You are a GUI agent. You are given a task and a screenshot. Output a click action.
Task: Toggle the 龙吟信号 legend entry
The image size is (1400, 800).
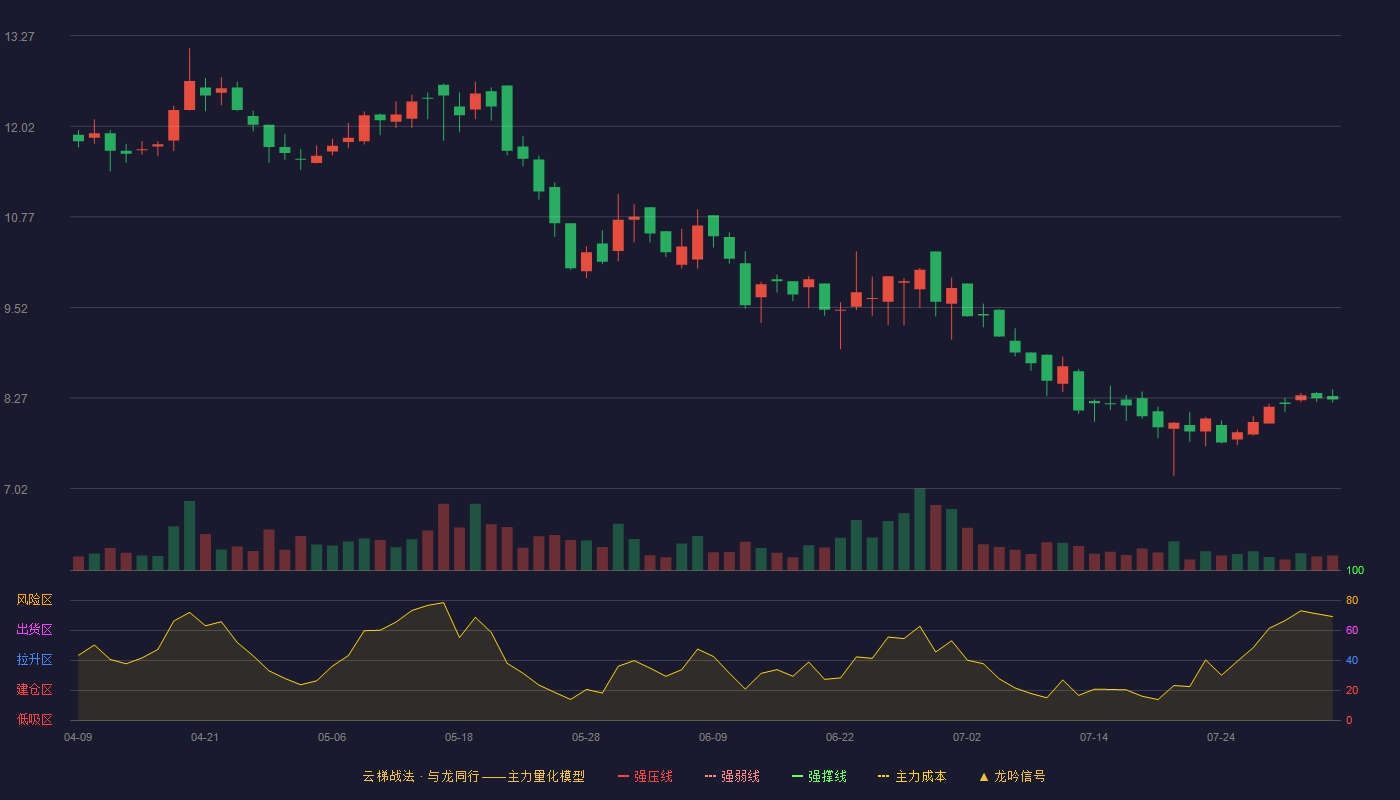(1012, 776)
